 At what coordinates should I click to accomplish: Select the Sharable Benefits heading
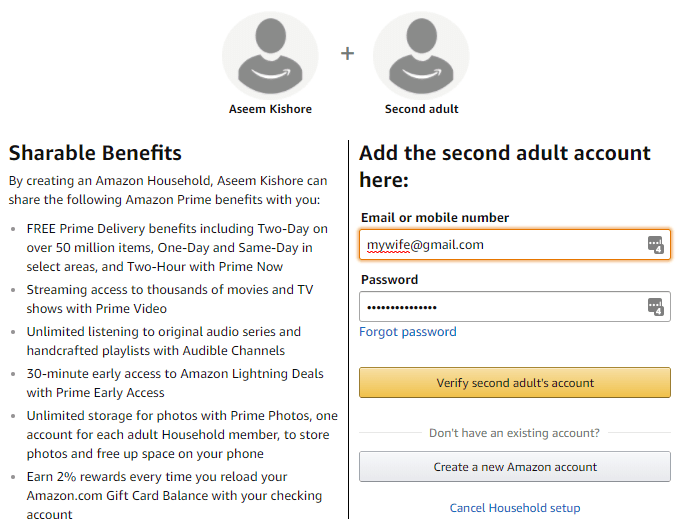[95, 153]
